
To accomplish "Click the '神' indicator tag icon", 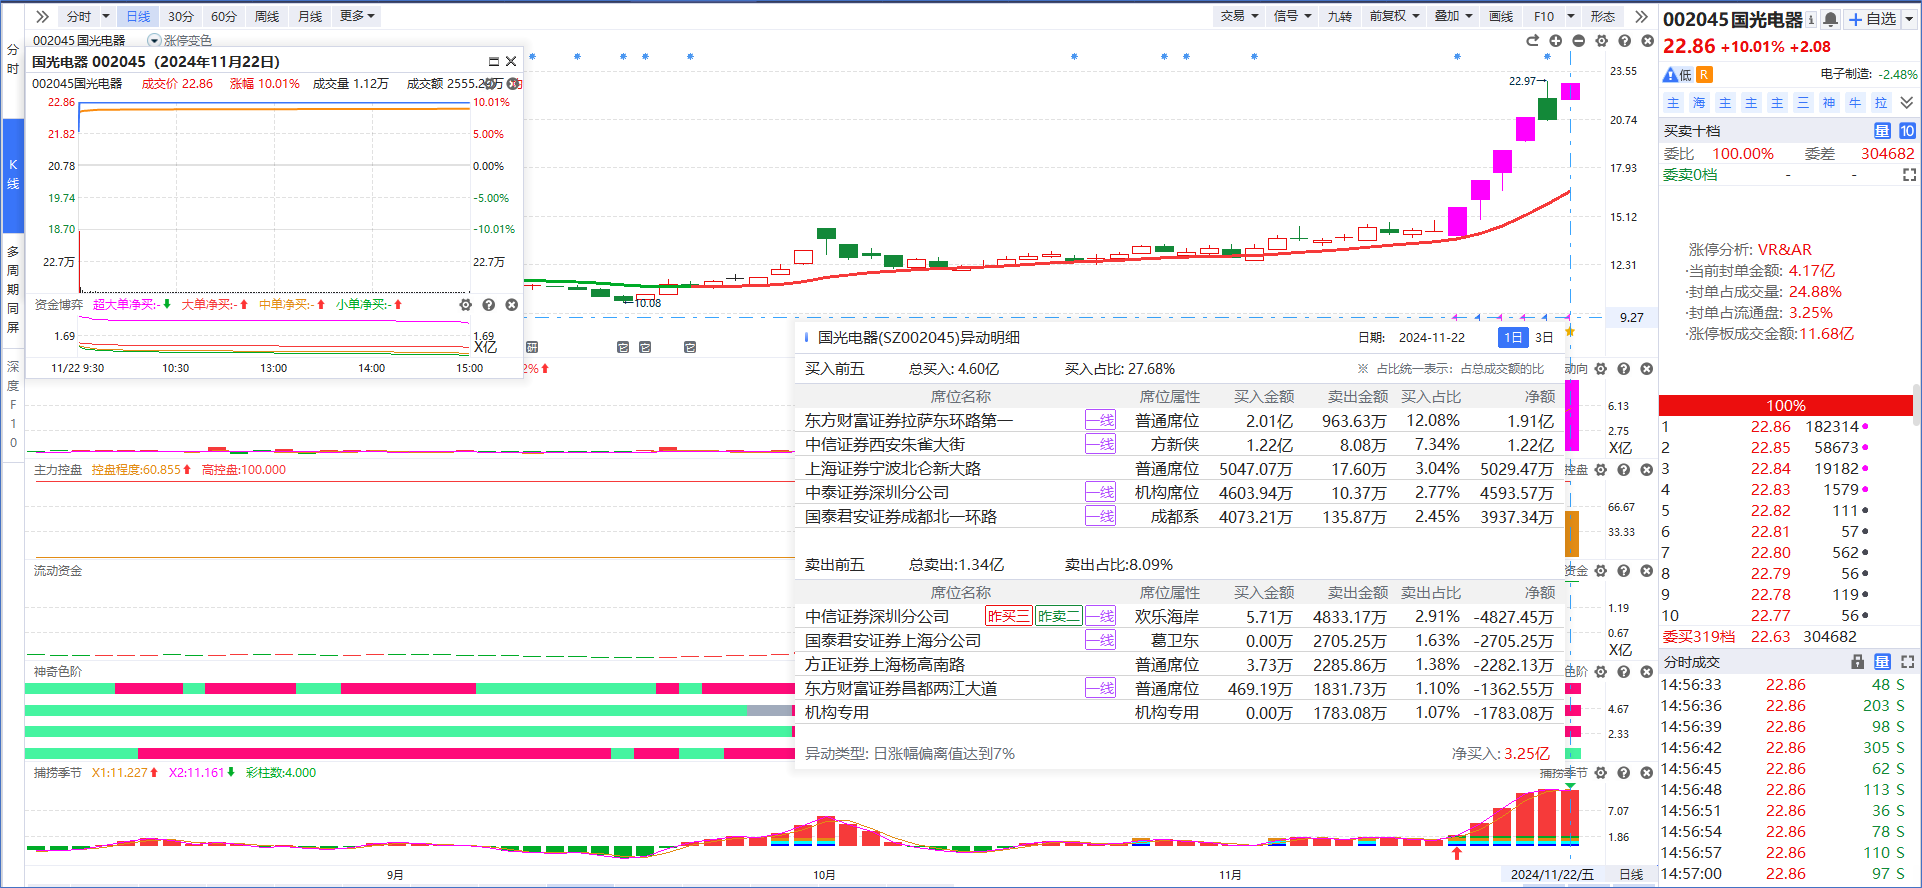I will pyautogui.click(x=1829, y=103).
